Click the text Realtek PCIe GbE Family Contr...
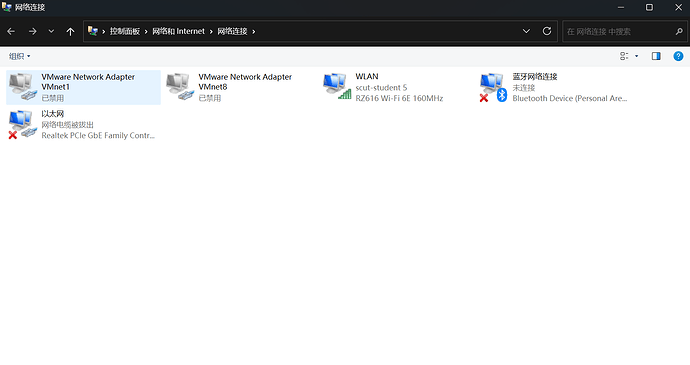 (x=98, y=136)
